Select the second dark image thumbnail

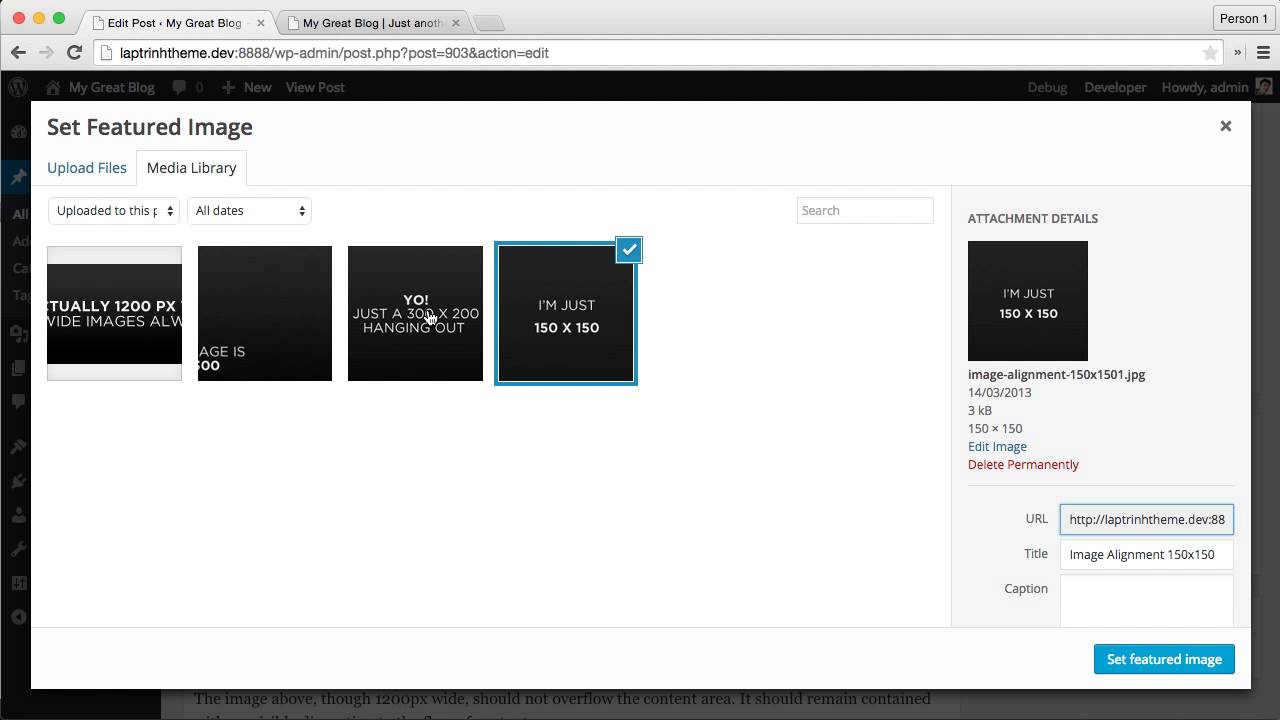tap(265, 313)
